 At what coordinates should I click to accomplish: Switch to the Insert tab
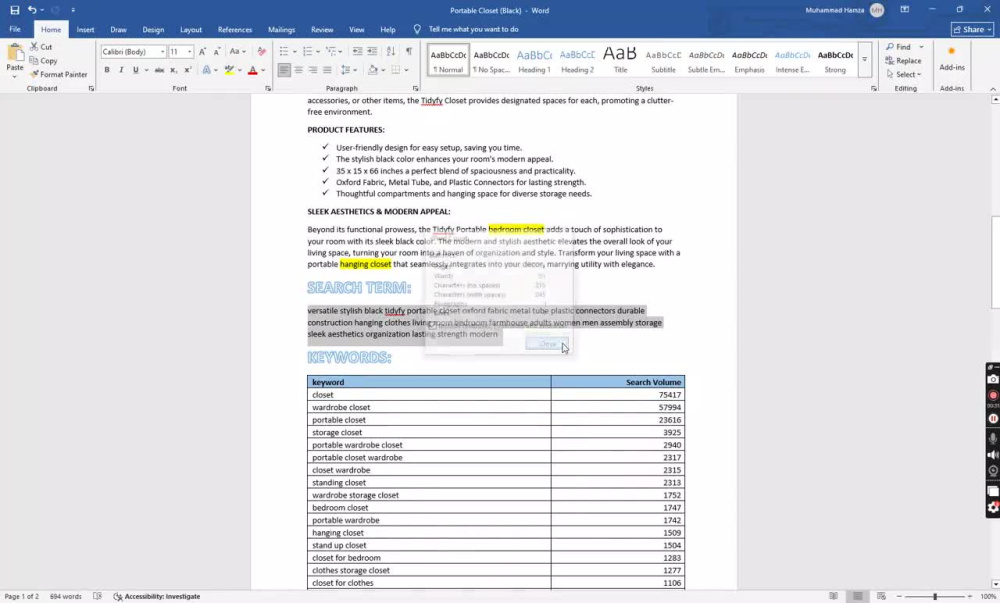point(85,29)
